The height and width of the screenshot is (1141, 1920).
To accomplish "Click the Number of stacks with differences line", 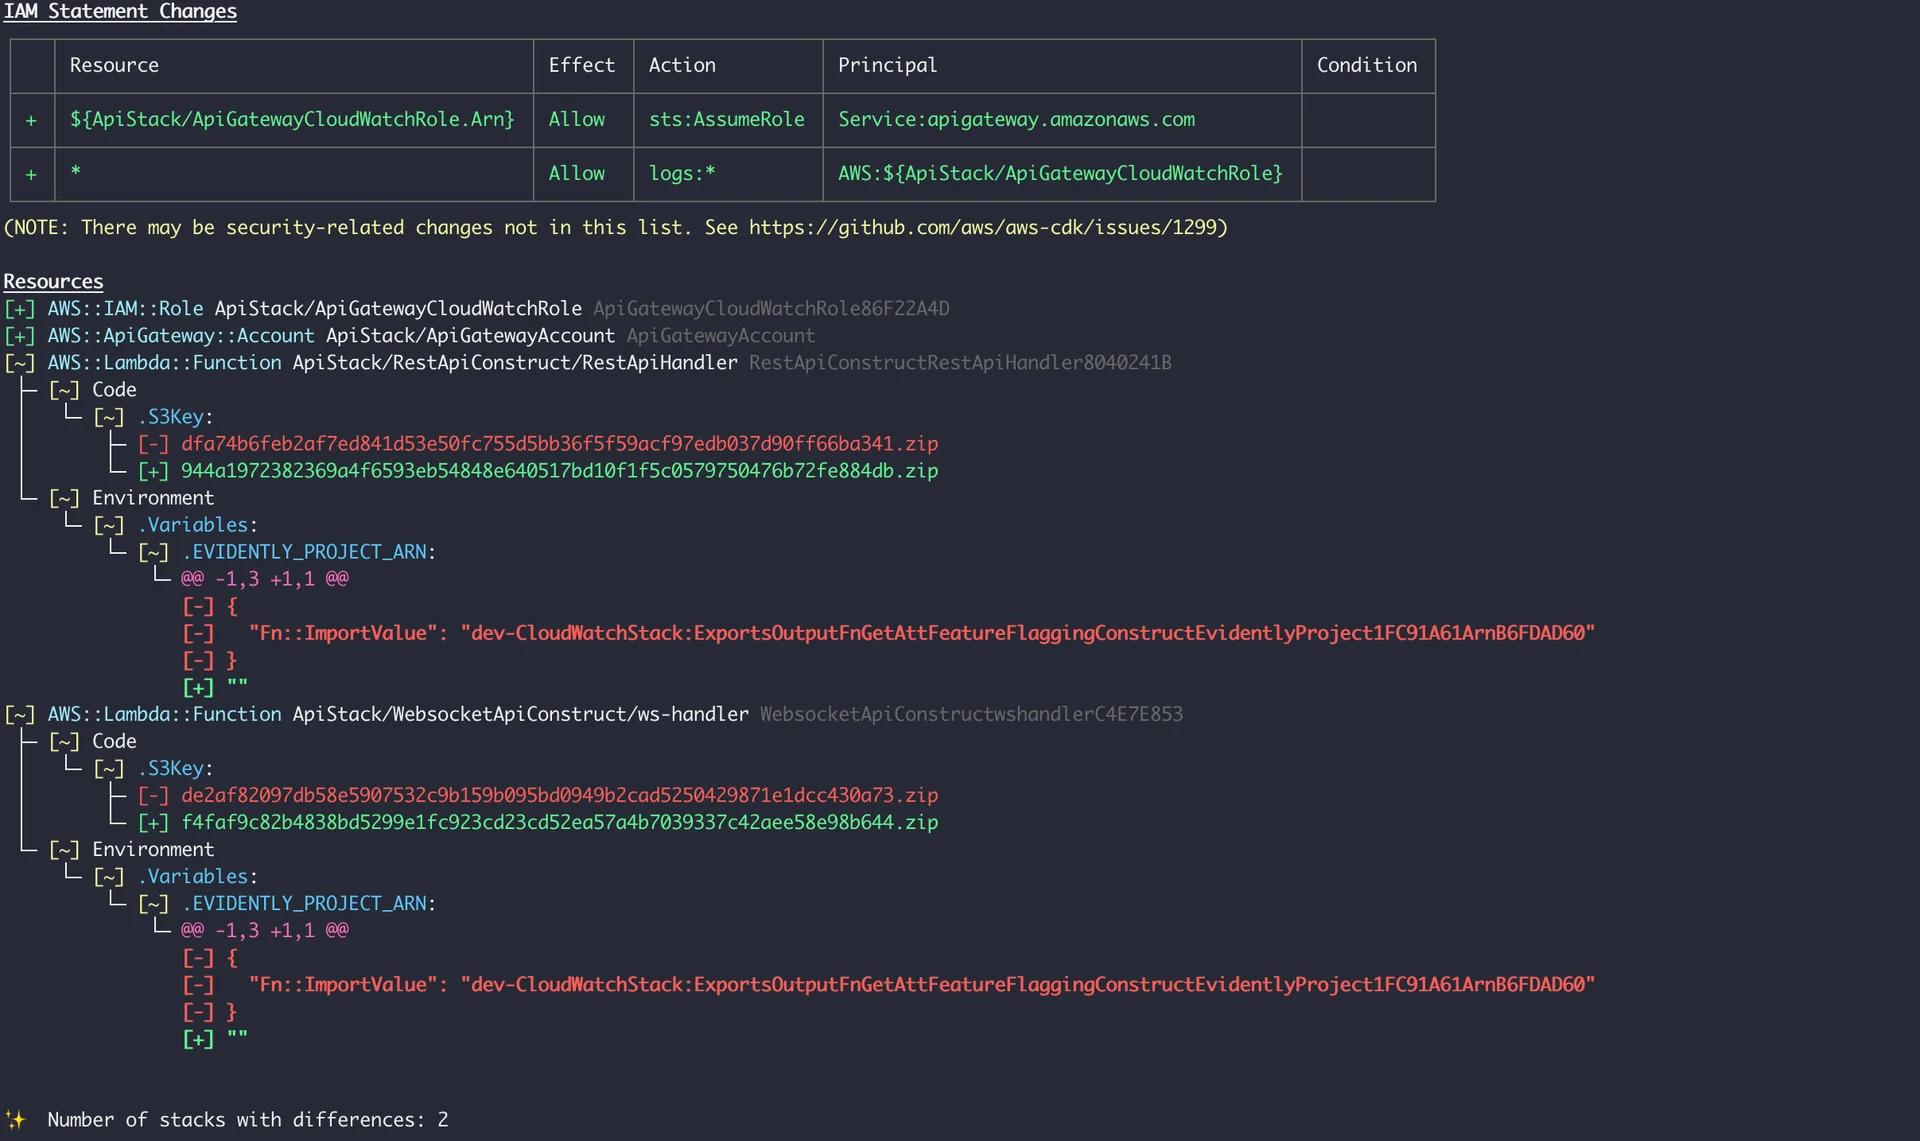I will (x=248, y=1120).
